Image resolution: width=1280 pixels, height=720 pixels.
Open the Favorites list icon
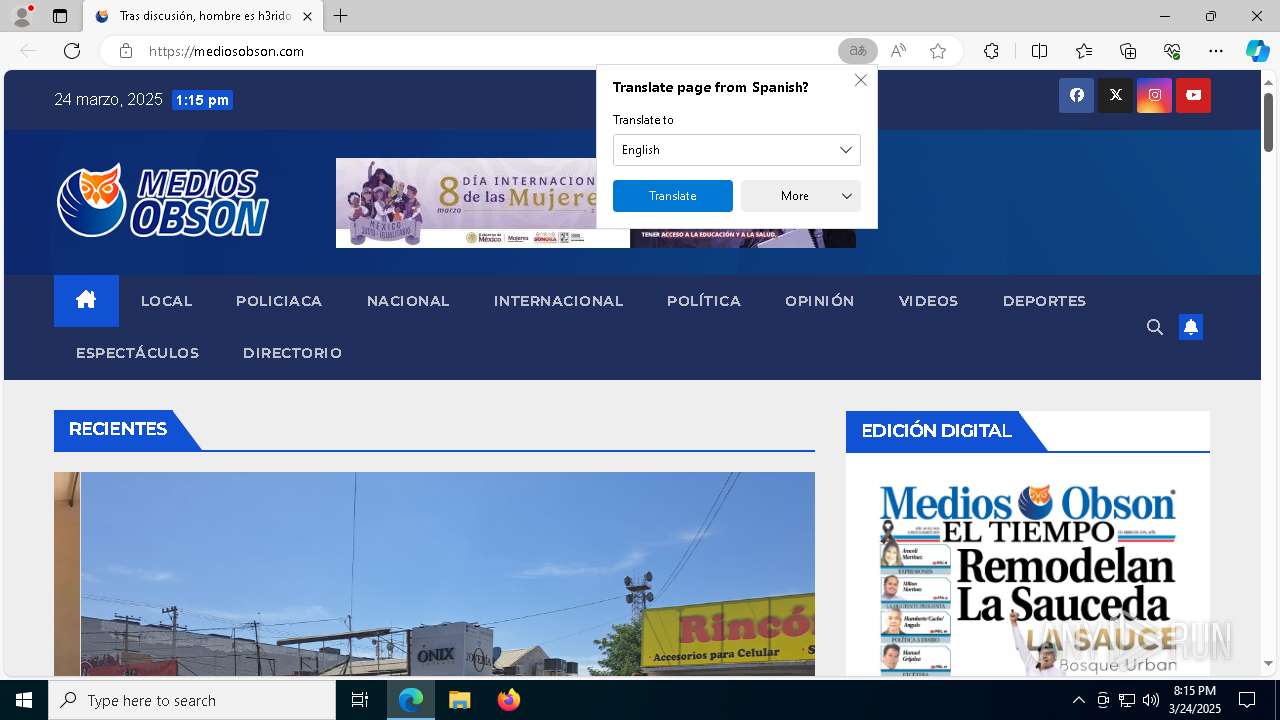click(1084, 51)
